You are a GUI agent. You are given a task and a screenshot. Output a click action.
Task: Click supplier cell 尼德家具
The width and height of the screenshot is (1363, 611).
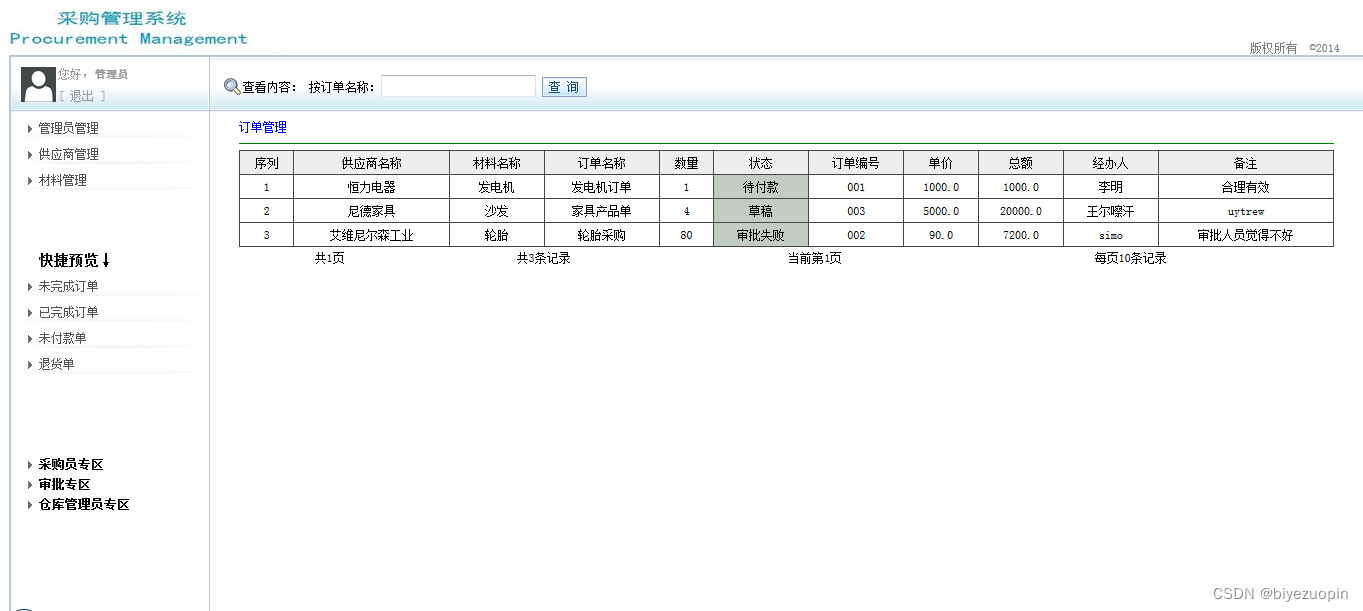(x=372, y=211)
